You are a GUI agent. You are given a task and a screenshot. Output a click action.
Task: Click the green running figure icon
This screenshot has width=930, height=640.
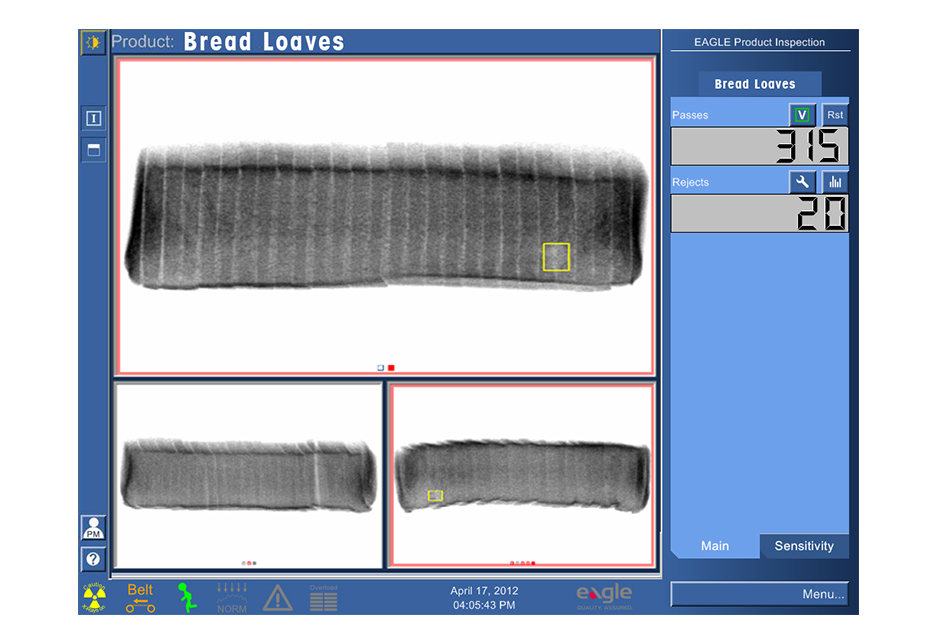pos(185,597)
